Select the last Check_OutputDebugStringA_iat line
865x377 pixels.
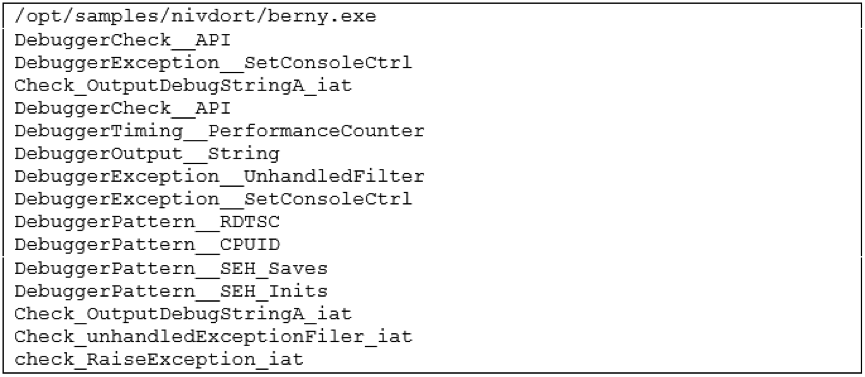pos(183,314)
